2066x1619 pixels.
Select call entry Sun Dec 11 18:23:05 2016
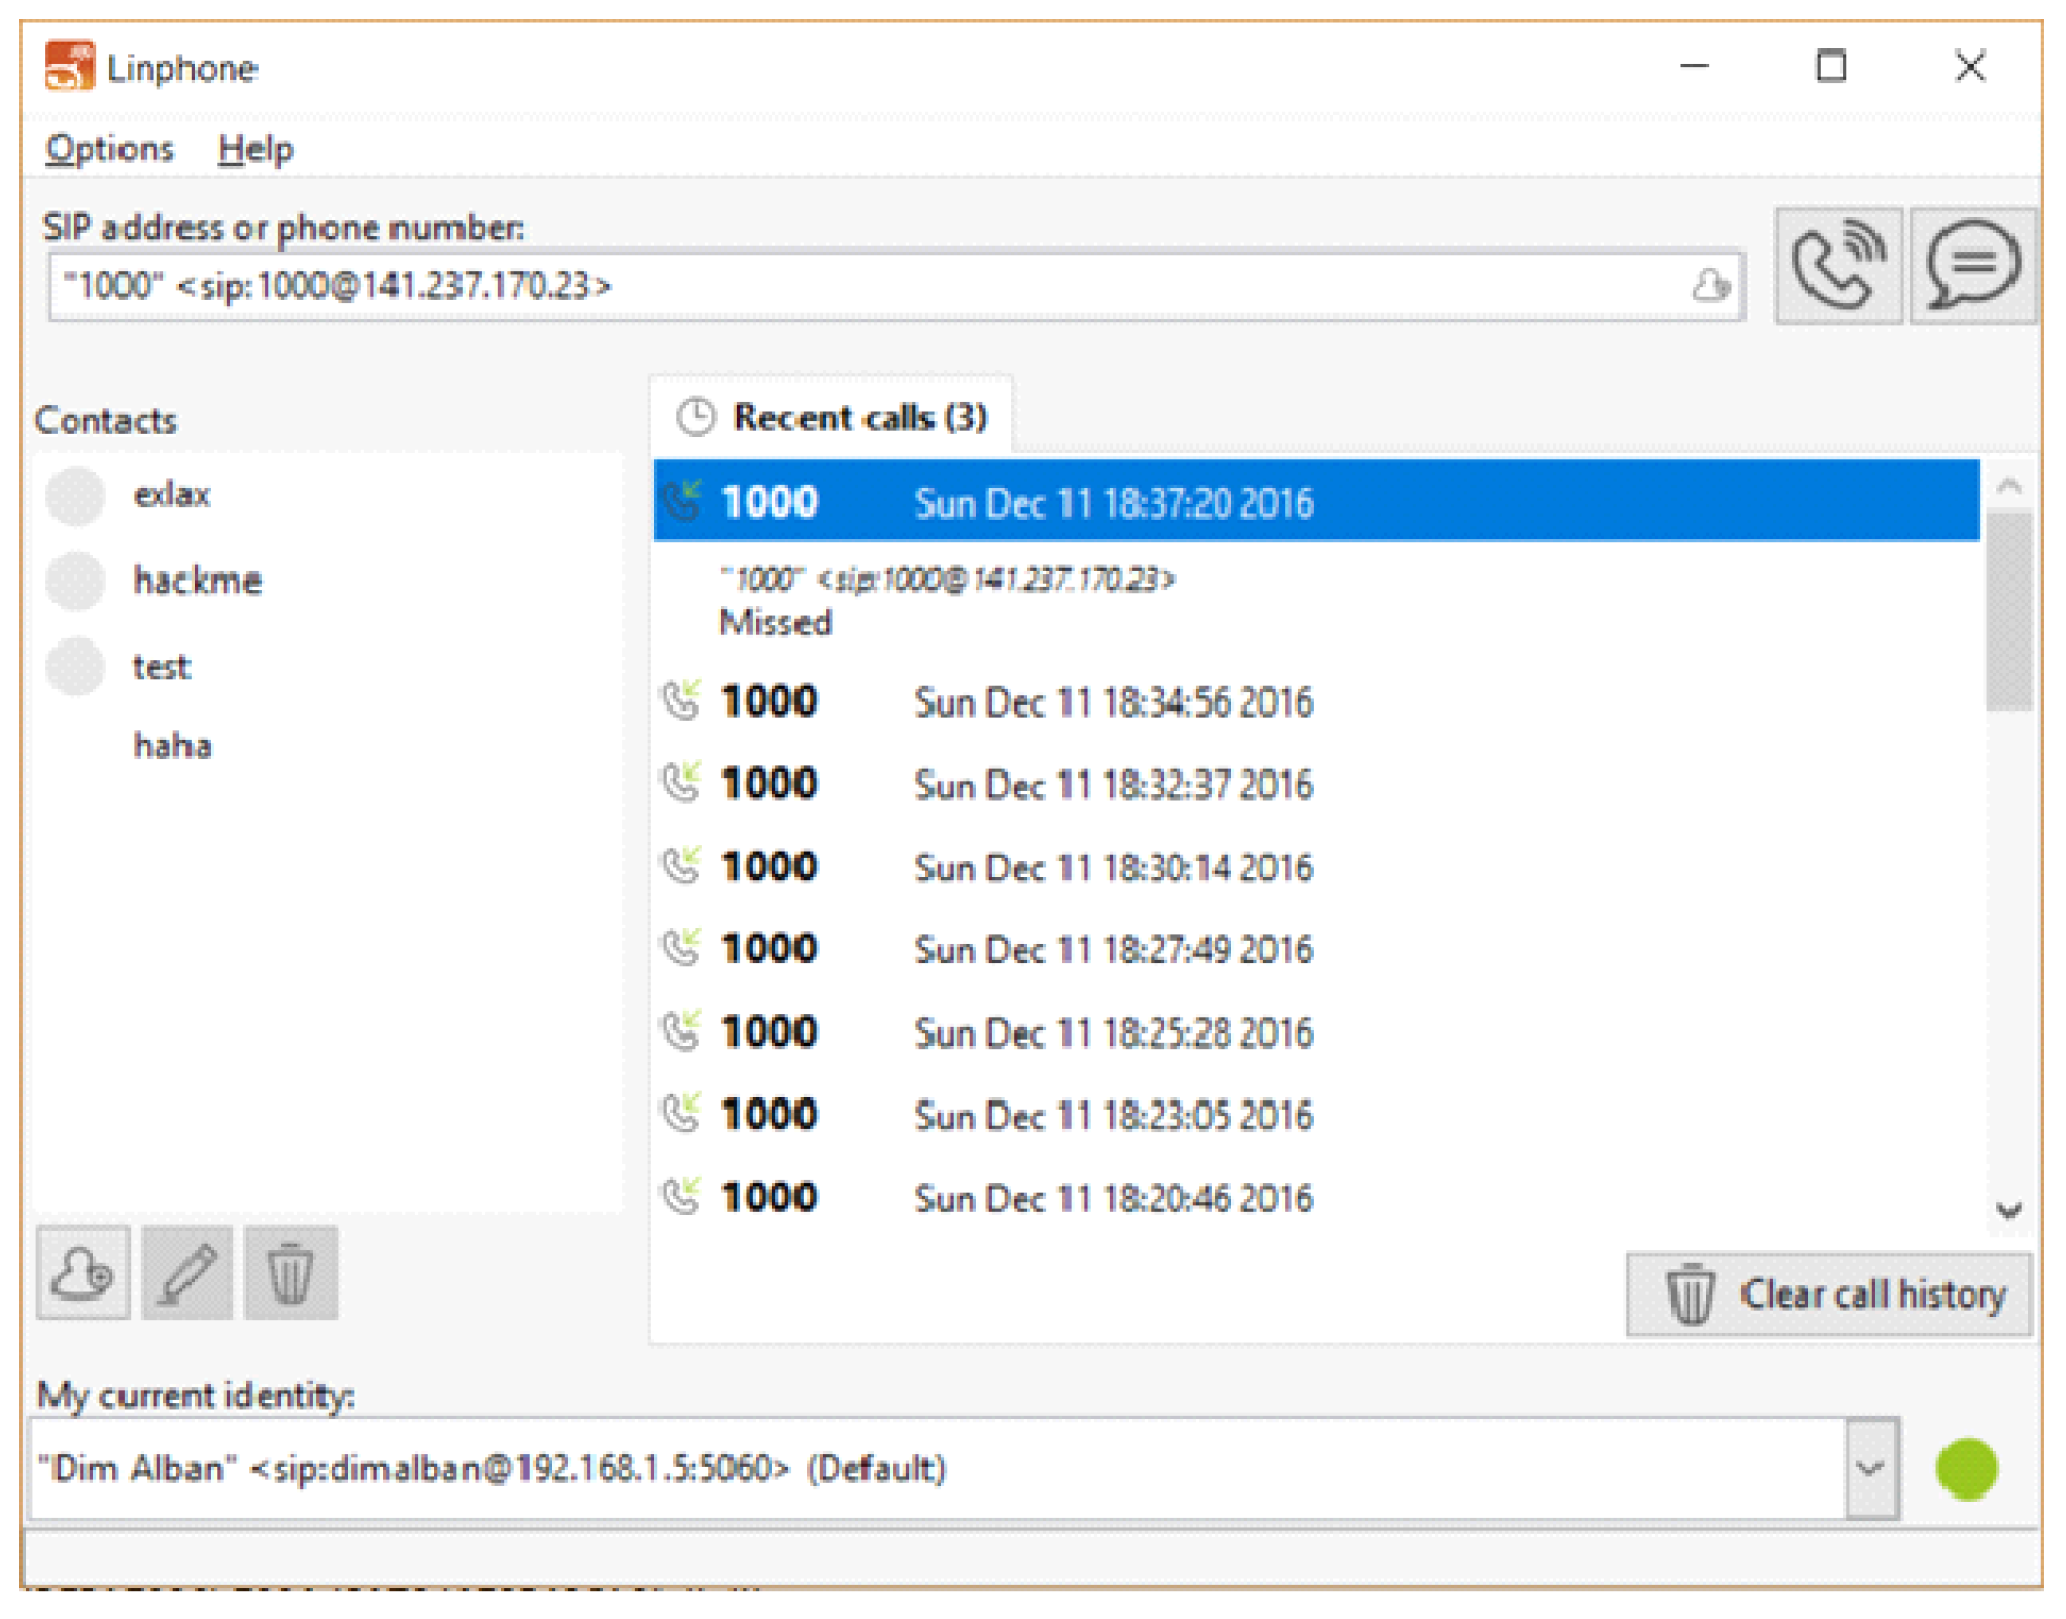pyautogui.click(x=1316, y=1114)
